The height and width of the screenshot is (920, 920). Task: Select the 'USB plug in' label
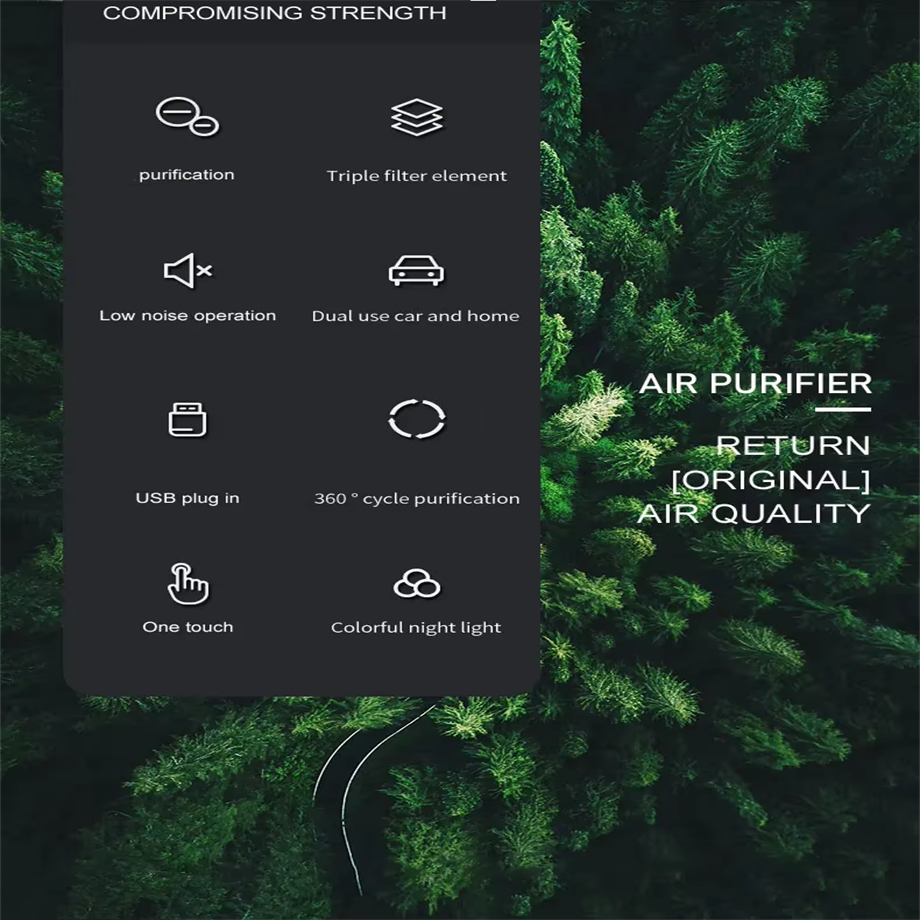pos(188,498)
